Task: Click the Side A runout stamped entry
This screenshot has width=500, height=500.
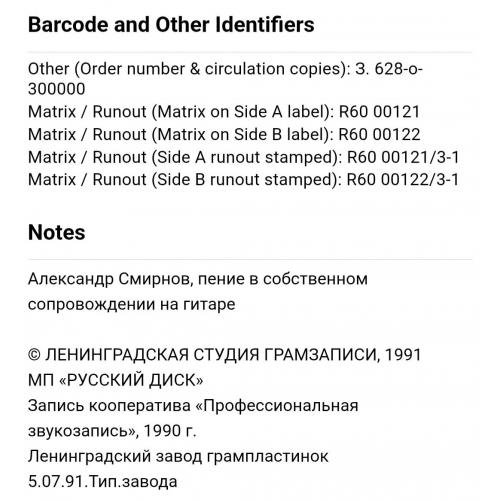Action: (x=245, y=157)
